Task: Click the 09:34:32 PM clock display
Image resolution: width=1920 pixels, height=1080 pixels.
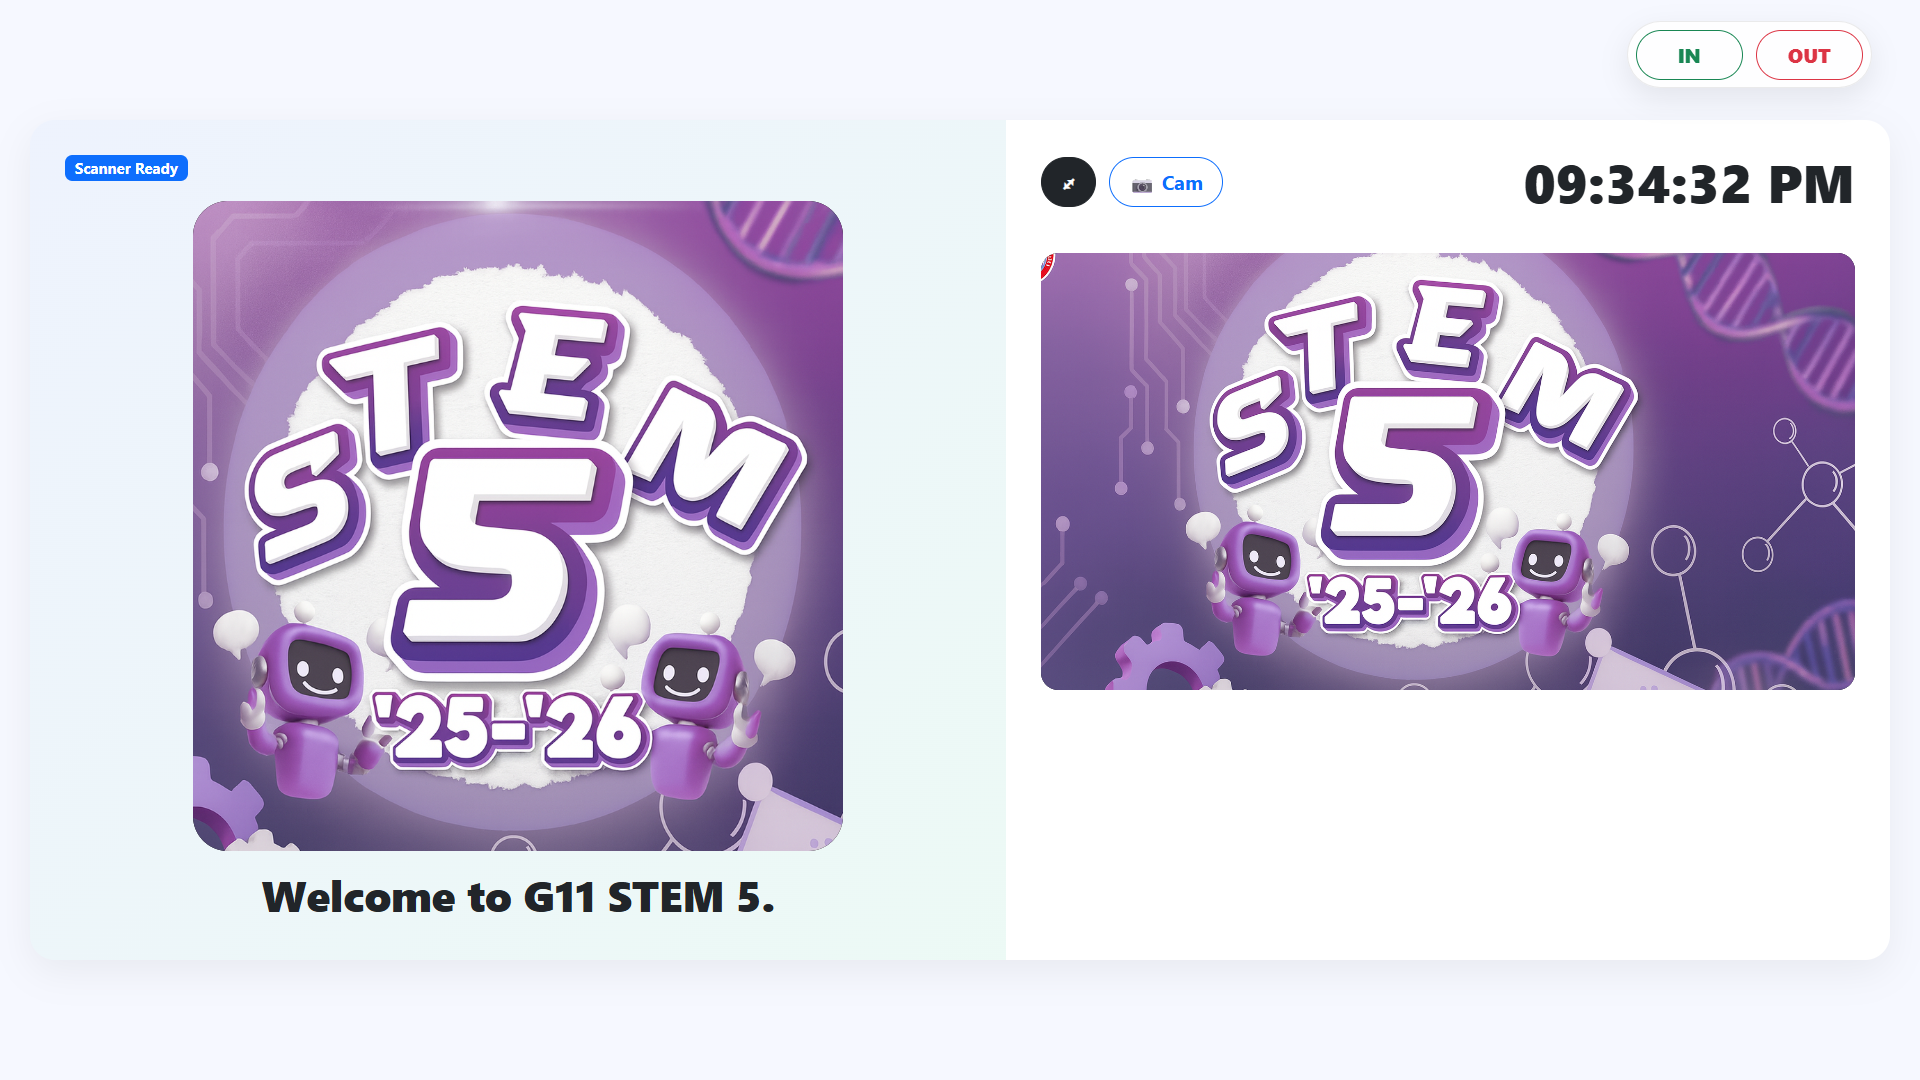Action: point(1688,185)
